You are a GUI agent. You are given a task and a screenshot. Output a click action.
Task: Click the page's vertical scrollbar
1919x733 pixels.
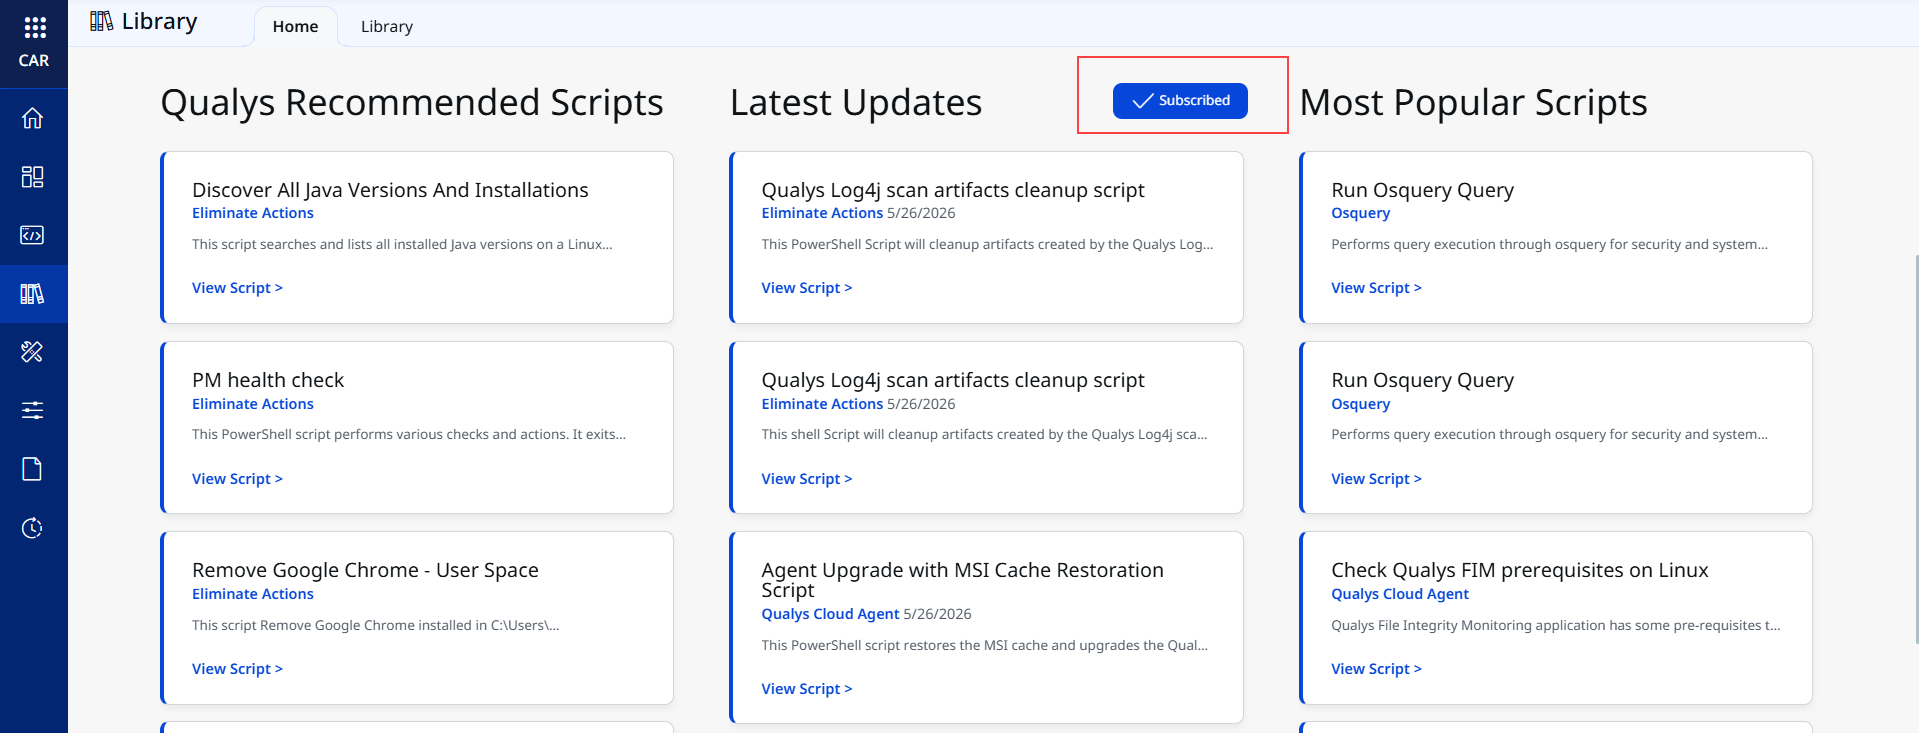(x=1915, y=450)
